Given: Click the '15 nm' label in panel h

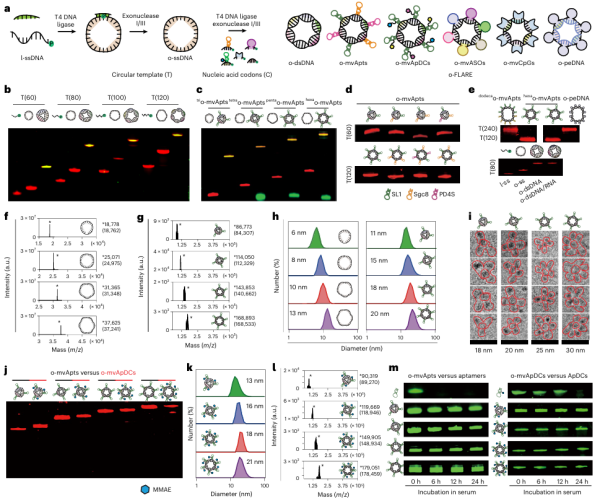Looking at the screenshot, I should pos(379,260).
